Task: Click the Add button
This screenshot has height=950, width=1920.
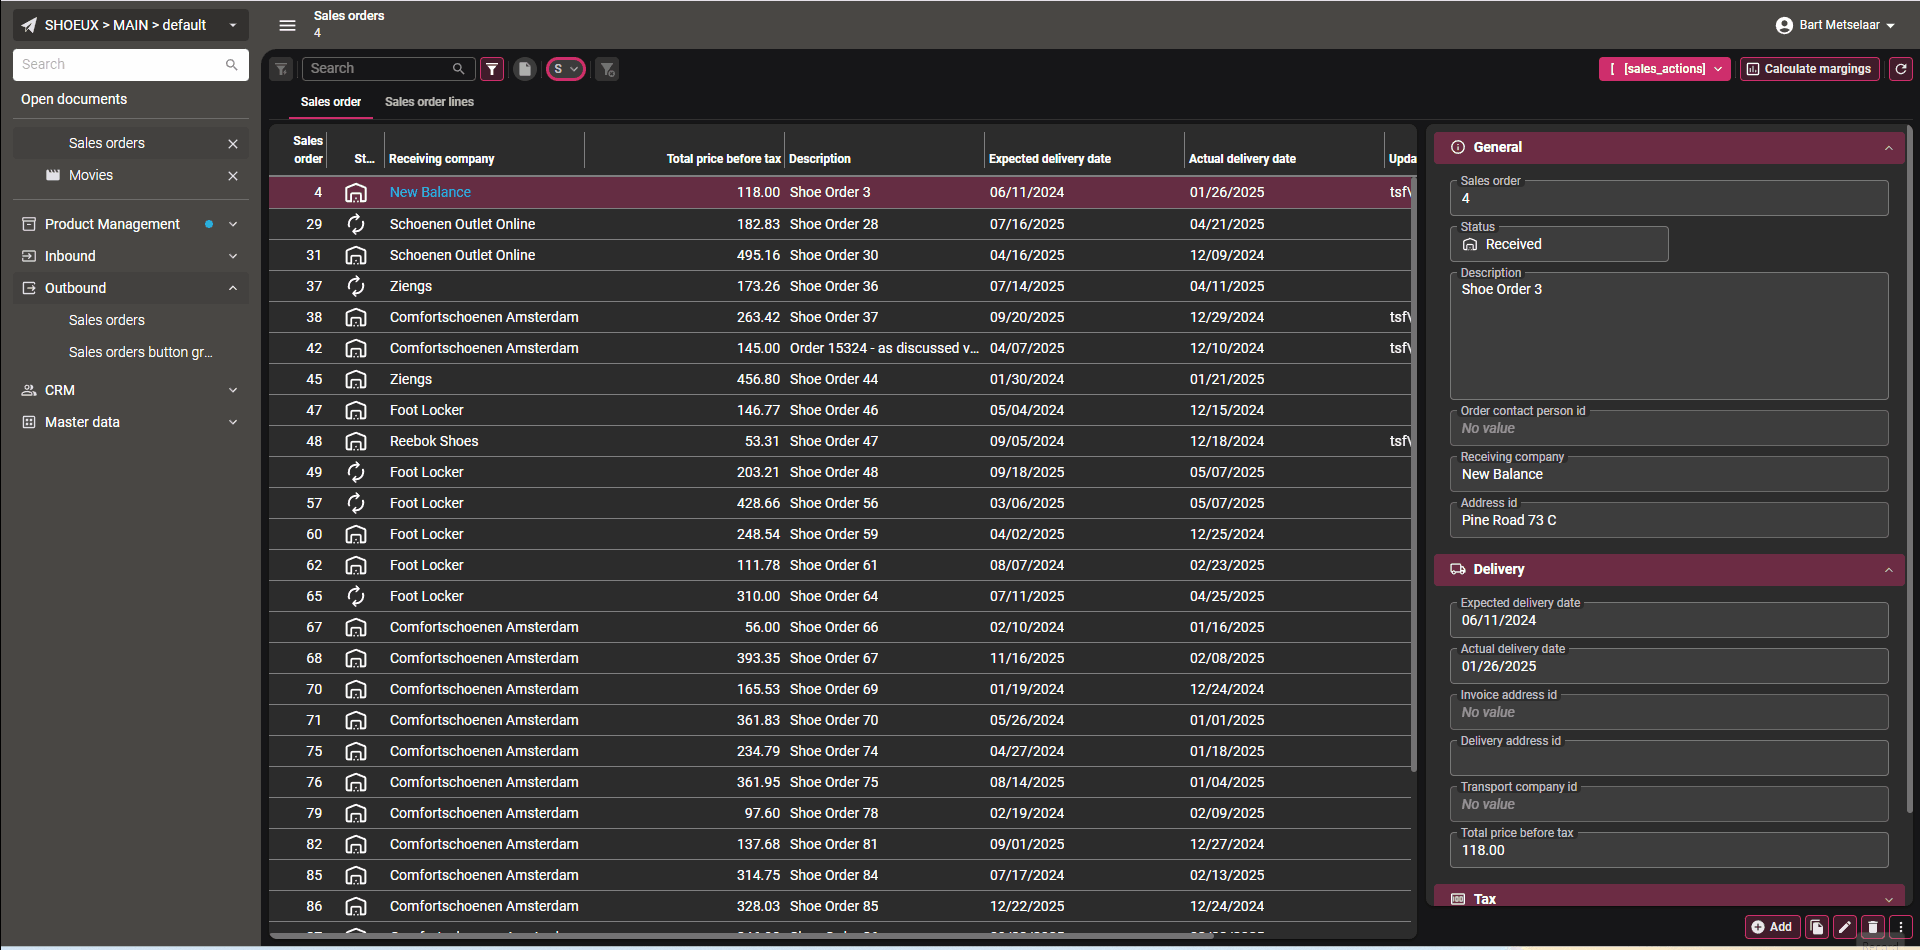Action: pos(1772,927)
